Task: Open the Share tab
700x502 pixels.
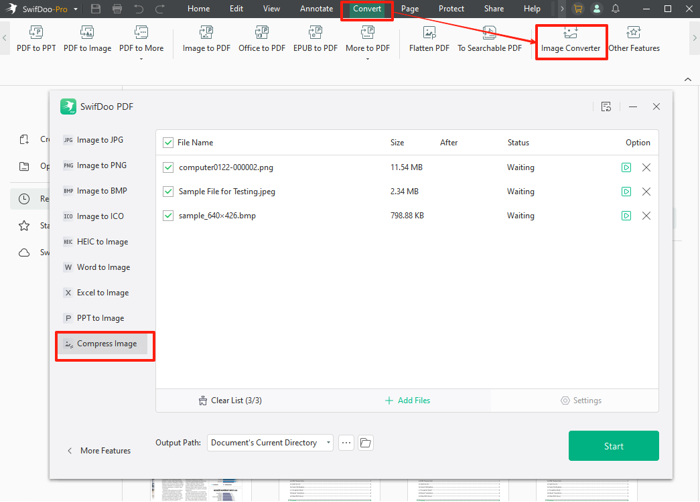Action: pyautogui.click(x=494, y=8)
